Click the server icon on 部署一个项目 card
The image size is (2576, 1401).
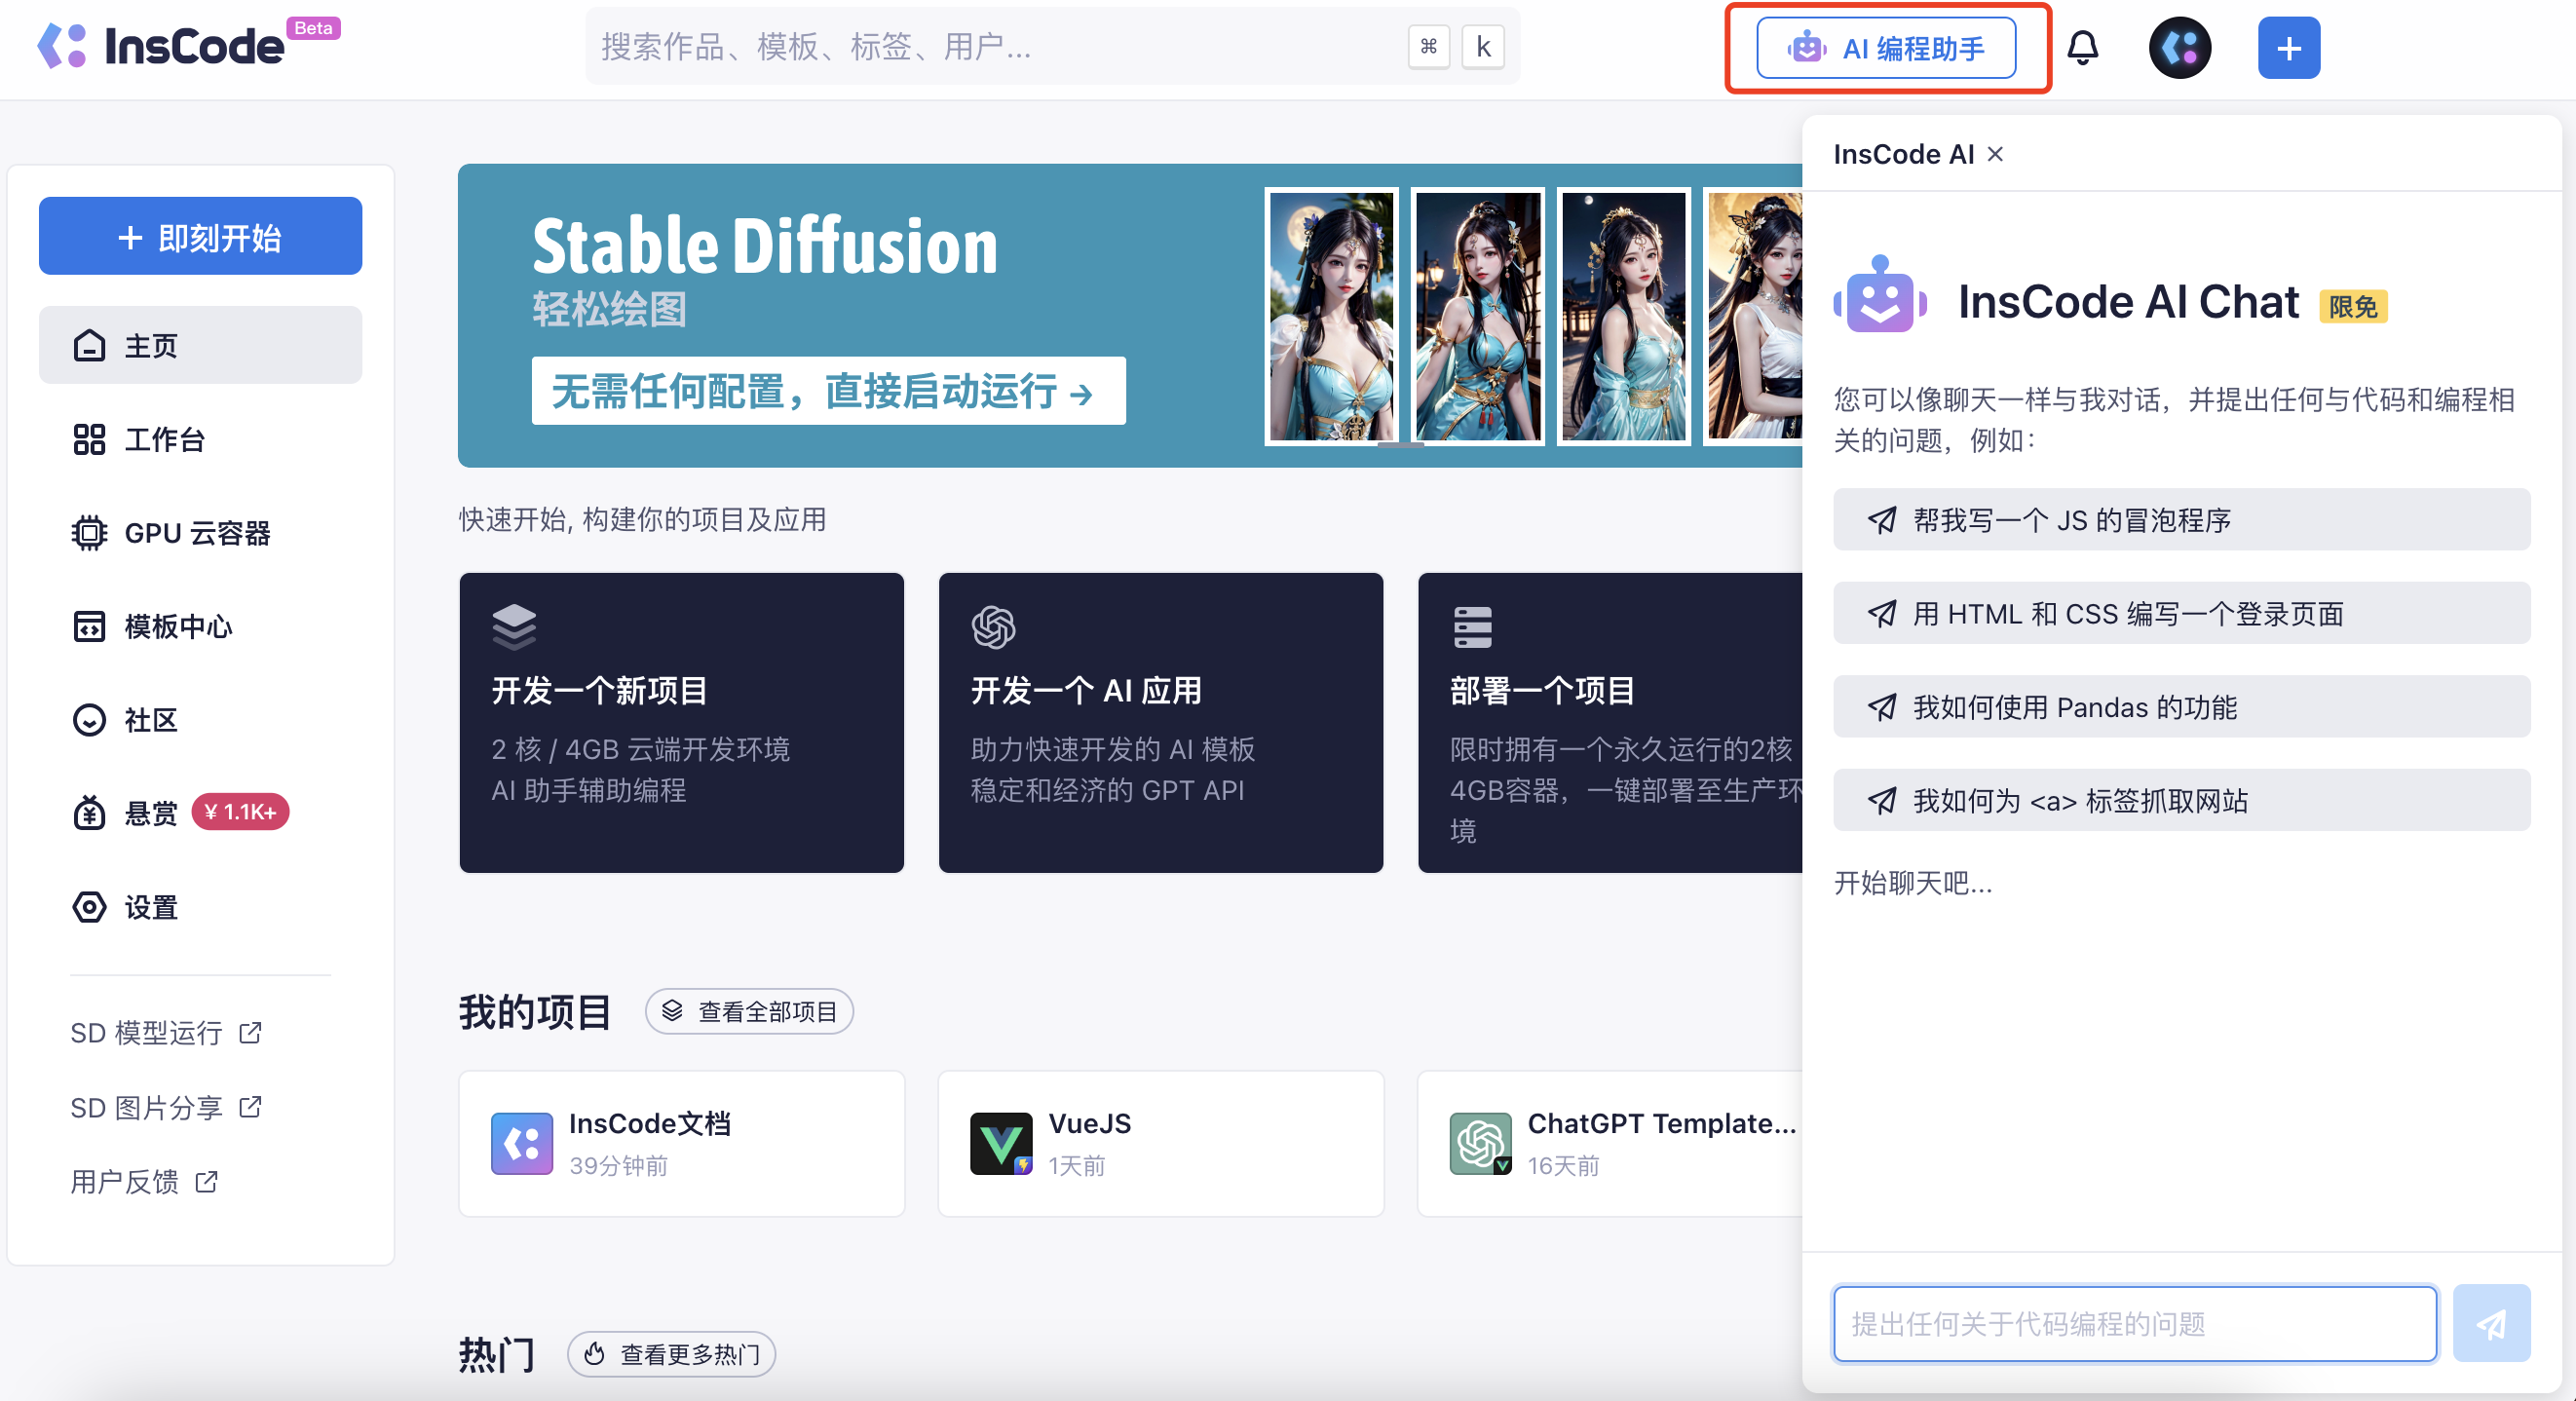(1472, 627)
